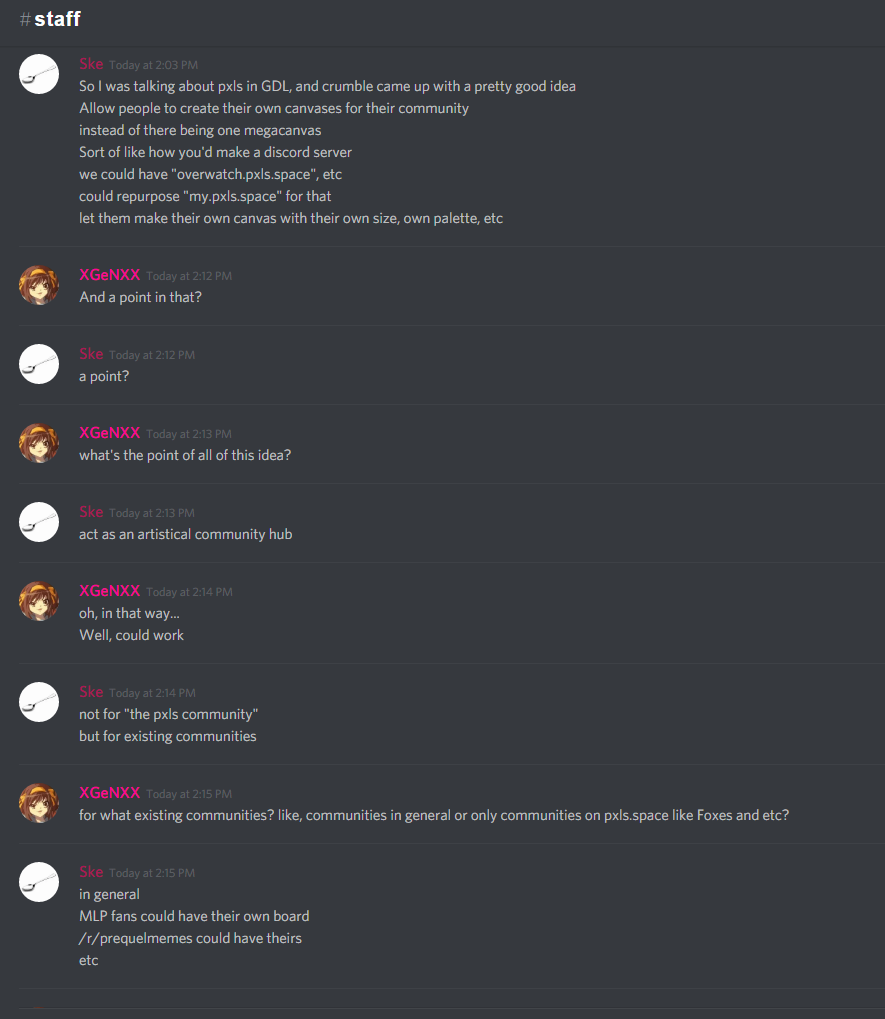Click XGeNXX username at 2:14 PM
885x1019 pixels.
[109, 591]
